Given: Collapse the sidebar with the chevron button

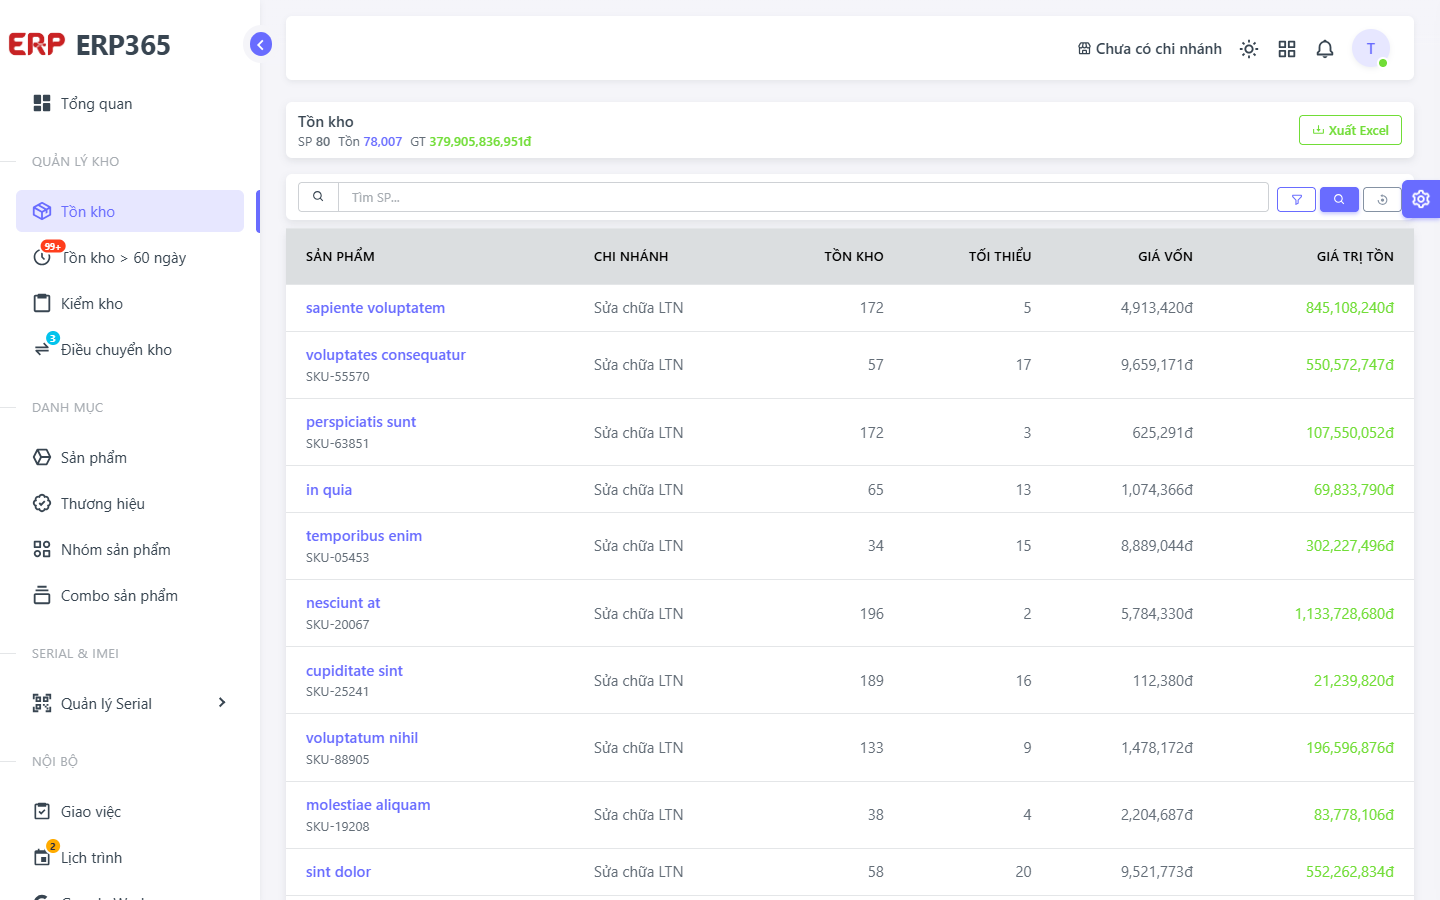Looking at the screenshot, I should tap(260, 44).
